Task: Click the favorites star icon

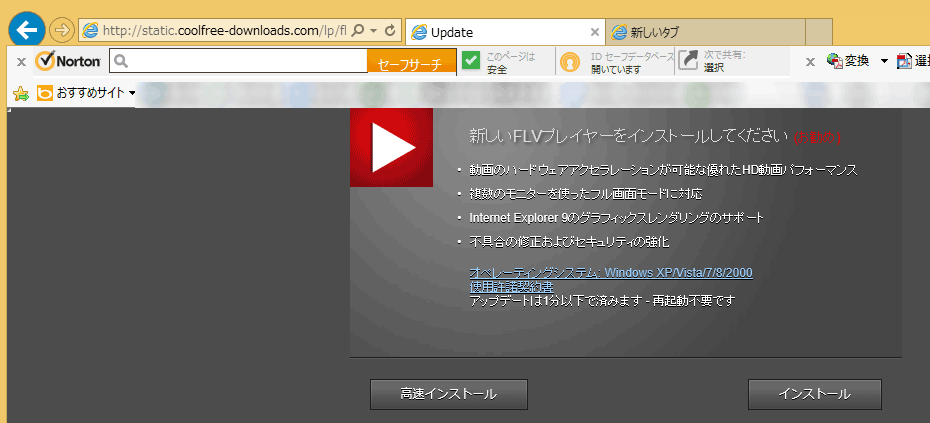Action: [21, 93]
